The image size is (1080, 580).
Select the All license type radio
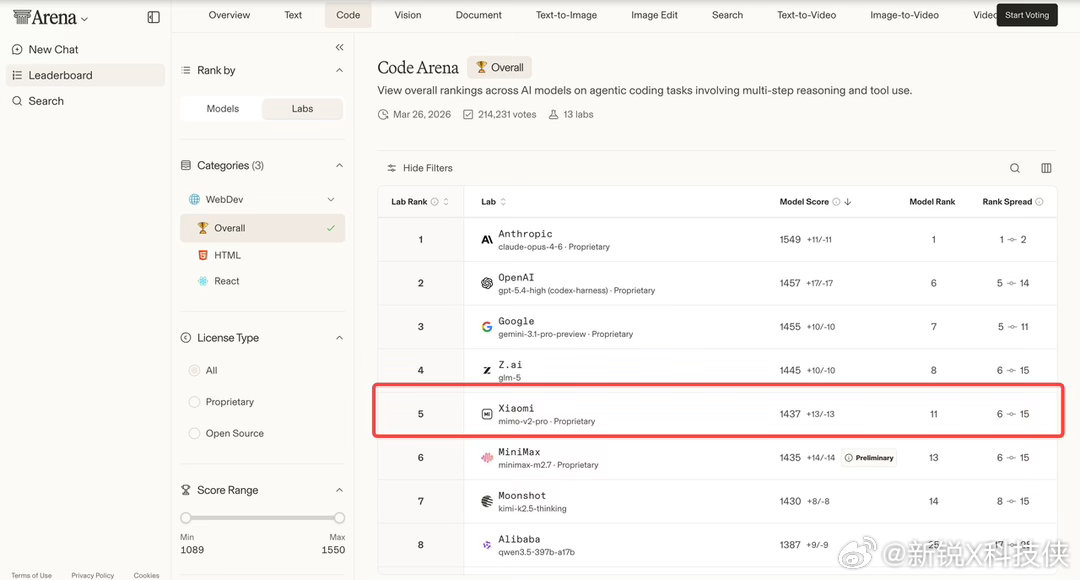click(x=194, y=370)
